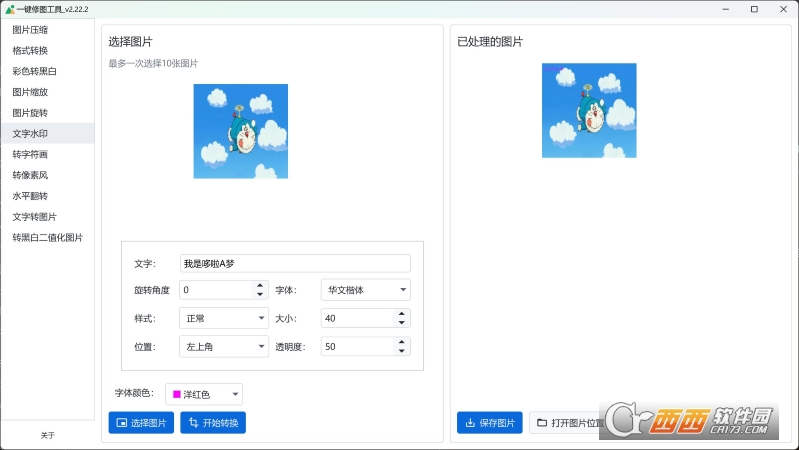Decrease the rotation angle with down arrow
Viewport: 799px width, 450px height.
[260, 295]
